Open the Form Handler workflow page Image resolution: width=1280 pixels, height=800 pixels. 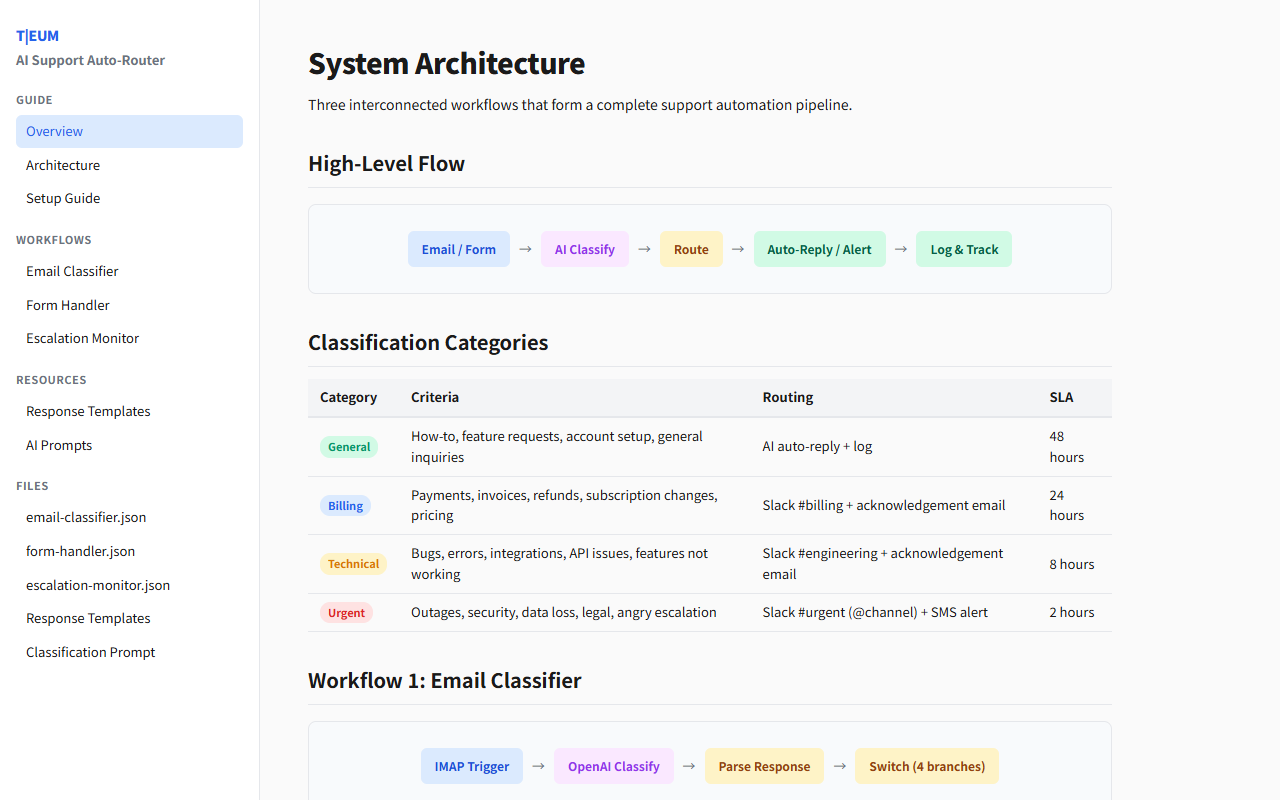pyautogui.click(x=67, y=304)
